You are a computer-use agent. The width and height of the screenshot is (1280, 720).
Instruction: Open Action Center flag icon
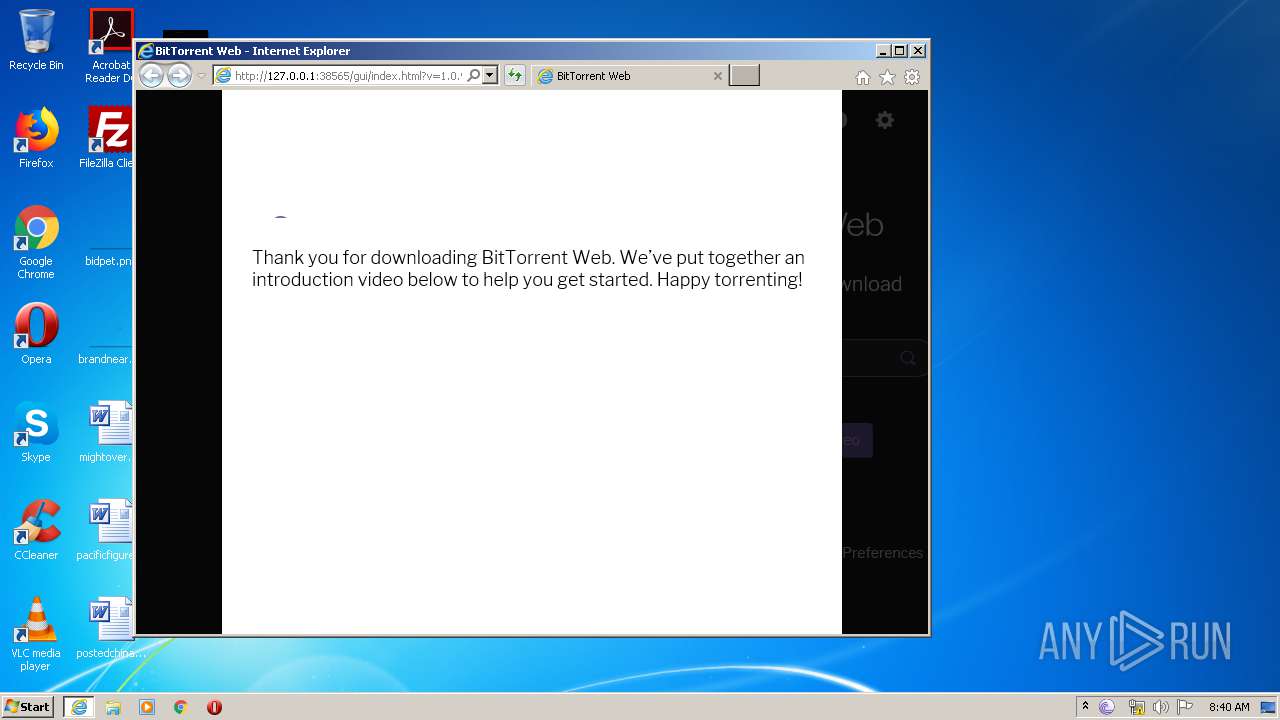tap(1185, 707)
